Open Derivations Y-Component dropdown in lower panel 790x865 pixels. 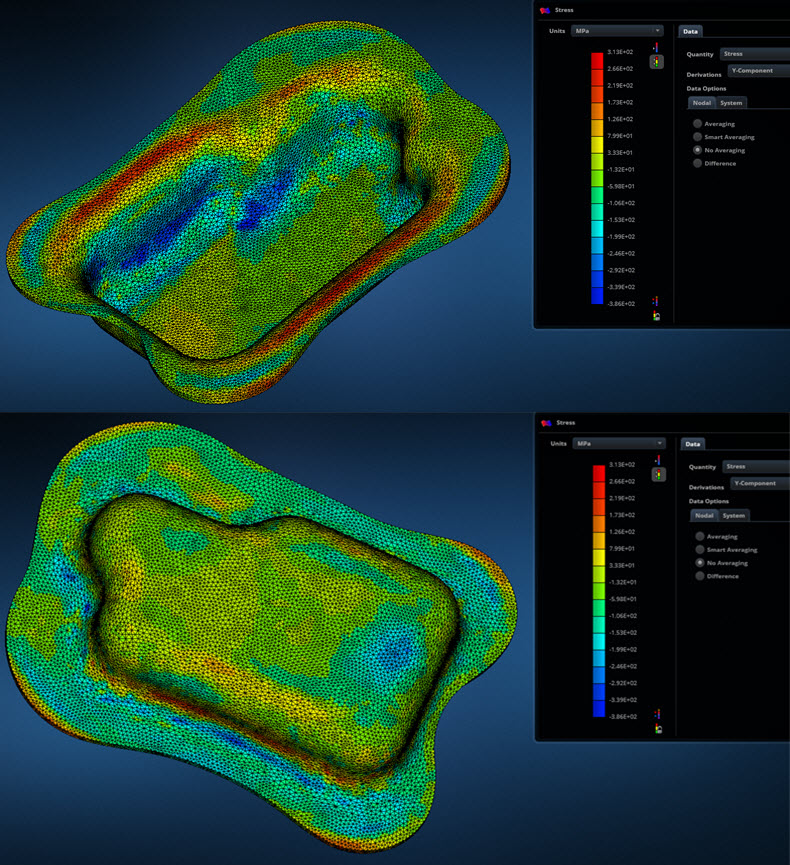click(x=760, y=483)
